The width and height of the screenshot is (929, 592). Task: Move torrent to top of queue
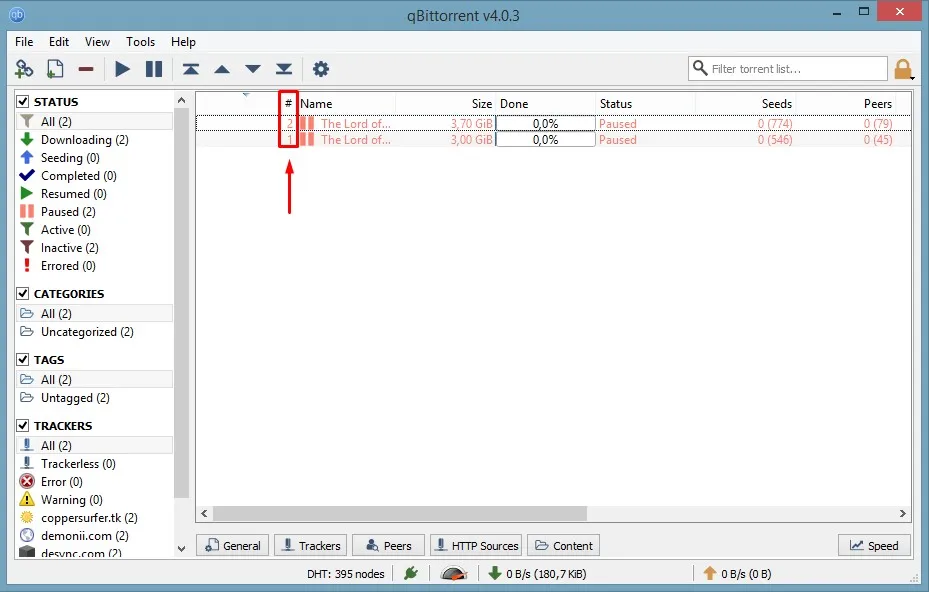click(x=191, y=69)
